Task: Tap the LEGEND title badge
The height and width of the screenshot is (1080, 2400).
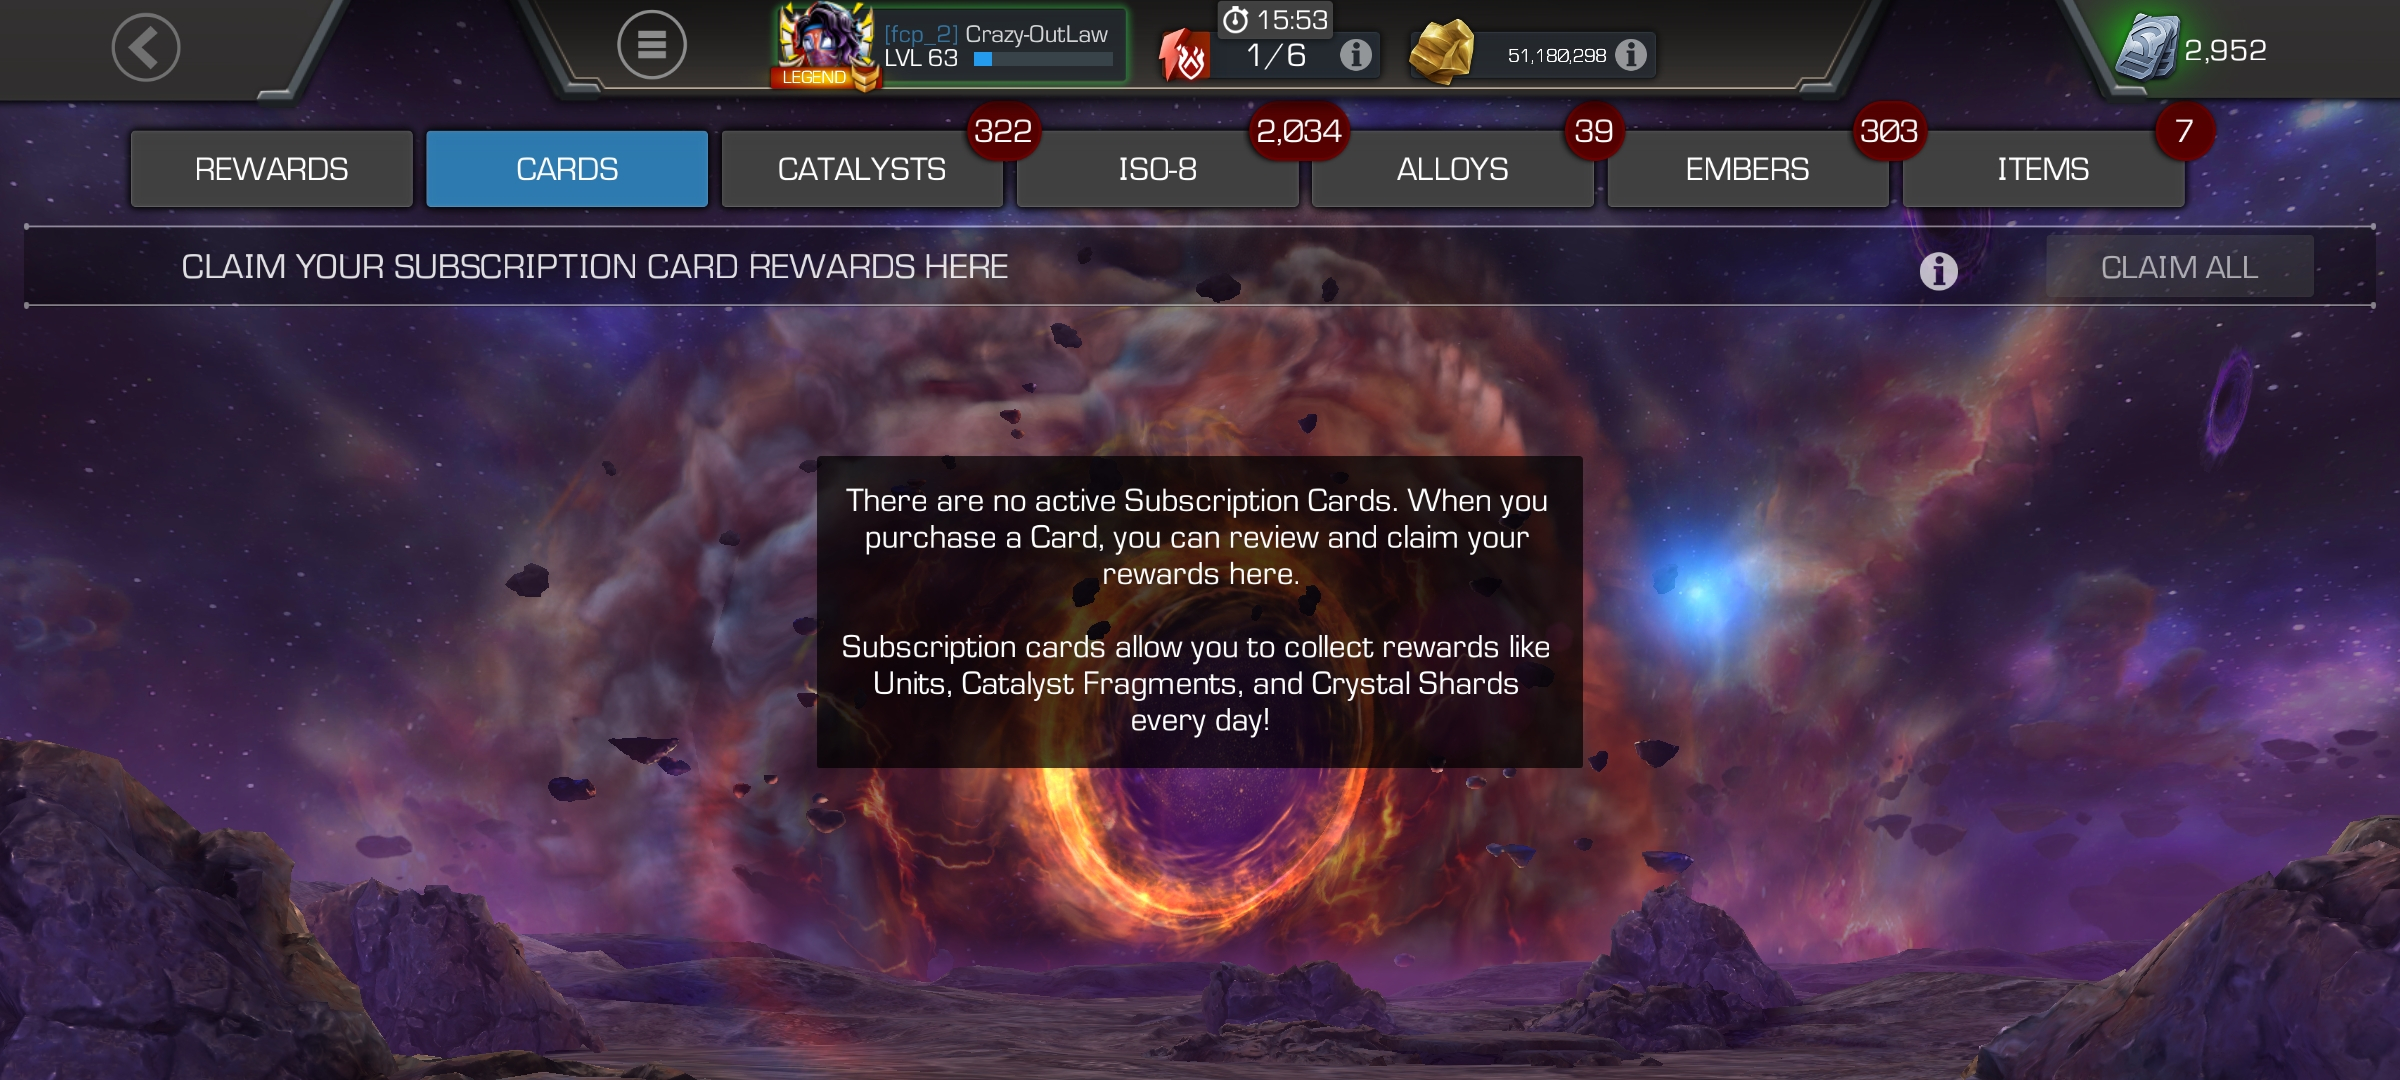Action: point(814,77)
